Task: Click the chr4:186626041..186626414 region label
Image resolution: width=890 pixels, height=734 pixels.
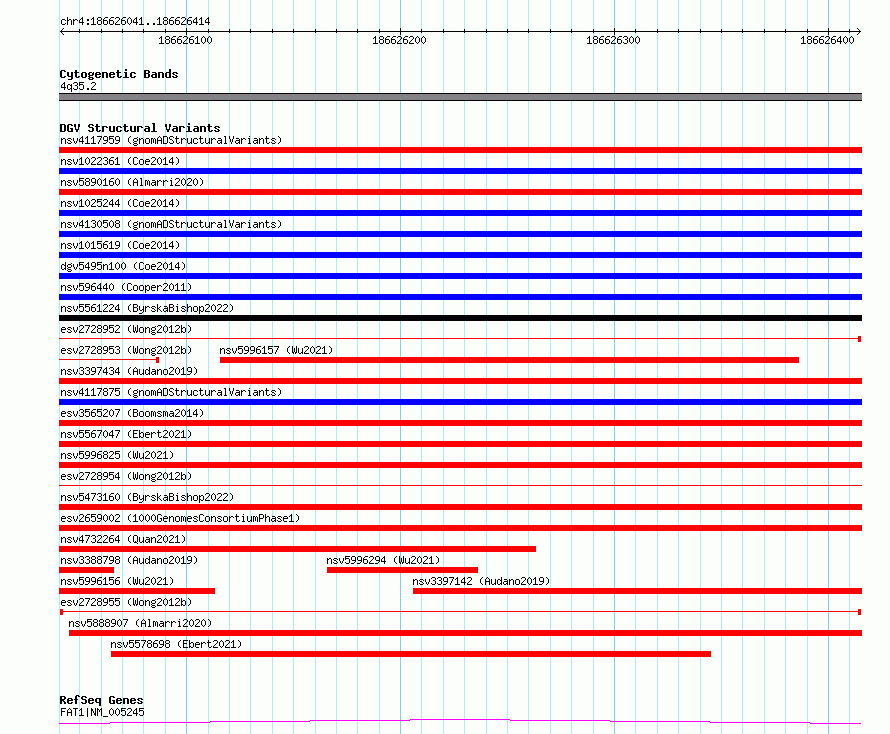Action: [135, 21]
